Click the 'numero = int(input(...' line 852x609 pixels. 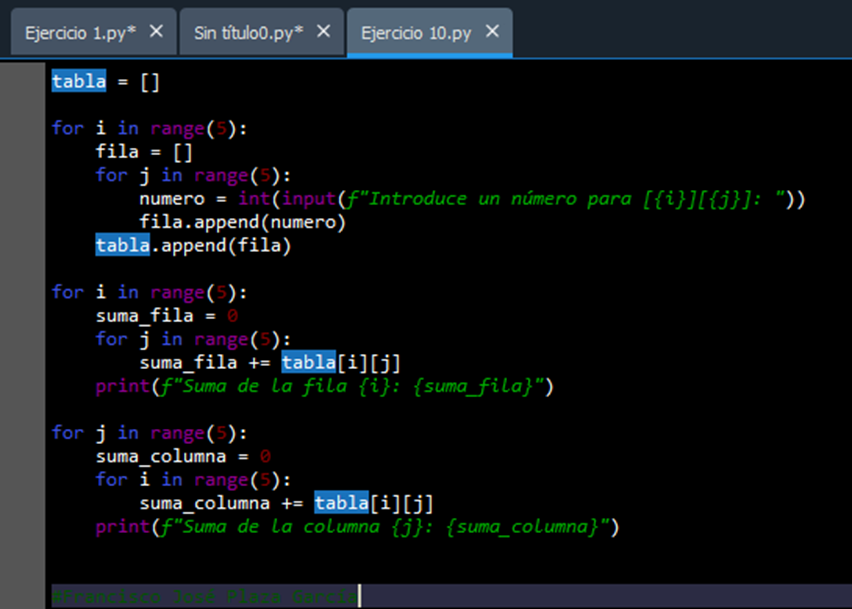pyautogui.click(x=472, y=199)
